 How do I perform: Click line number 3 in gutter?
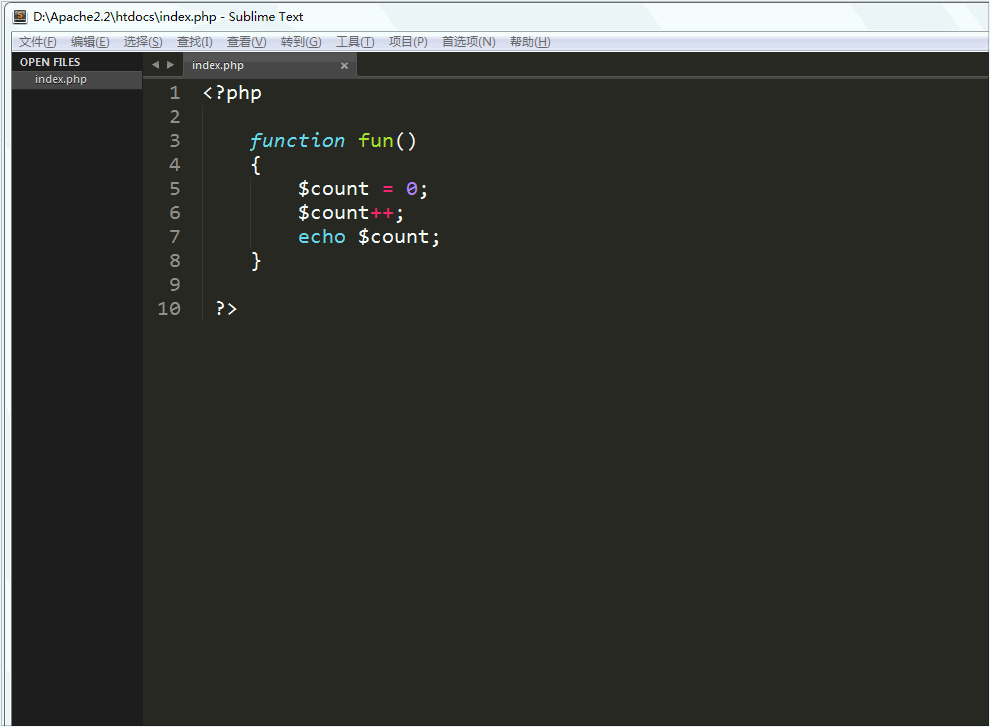(175, 140)
